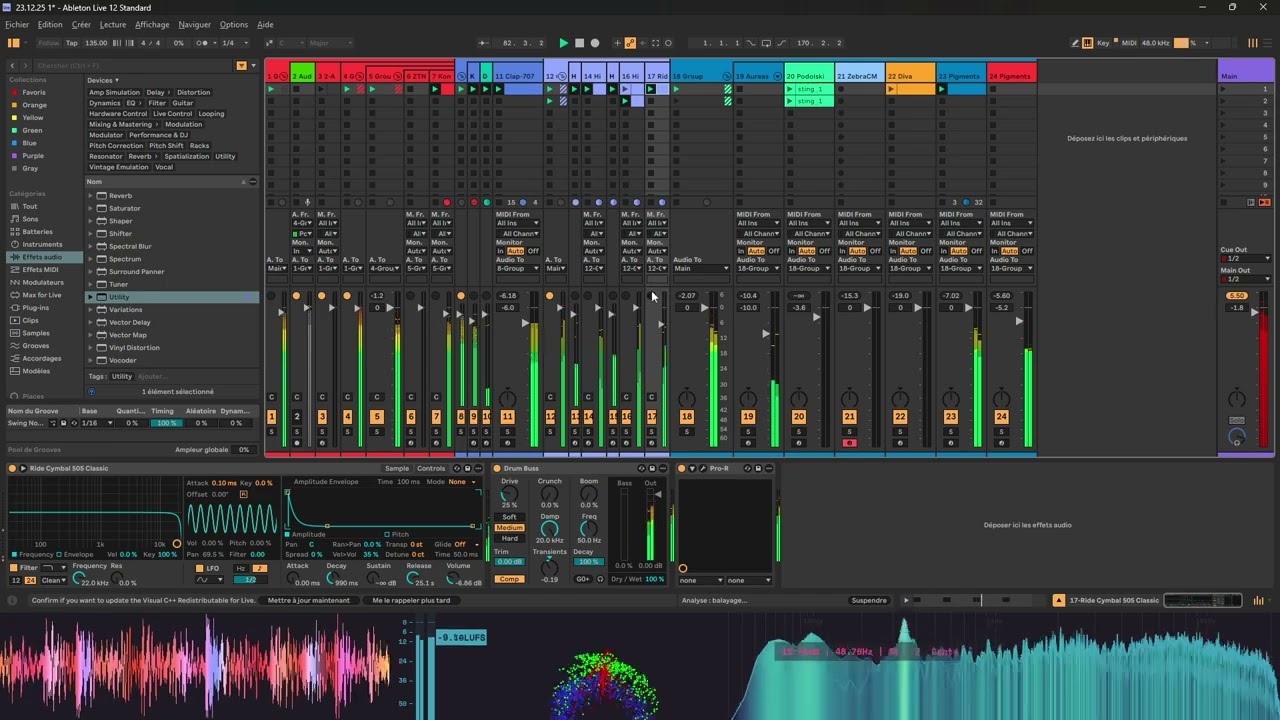
Task: Click the Suspendre analysis button
Action: tap(869, 600)
